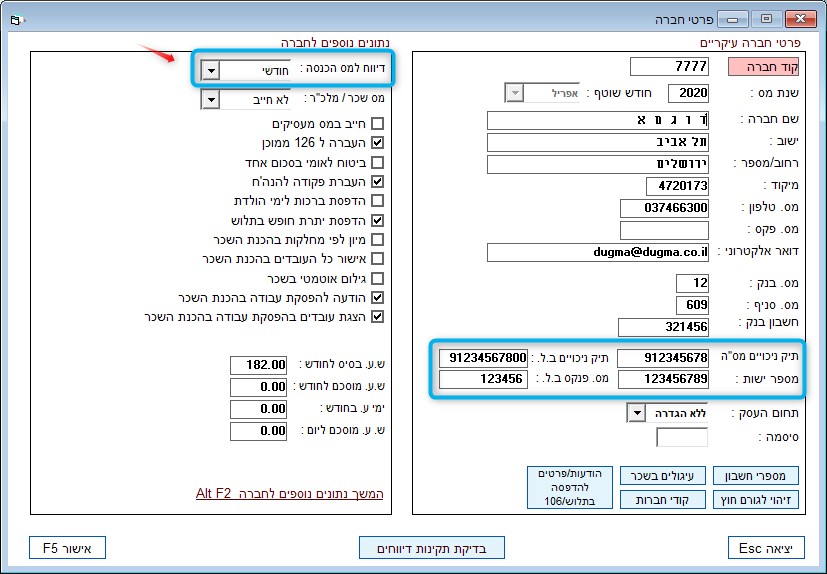Click מספר ישות field 123456789
Viewport: 827px width, 574px height.
(663, 379)
